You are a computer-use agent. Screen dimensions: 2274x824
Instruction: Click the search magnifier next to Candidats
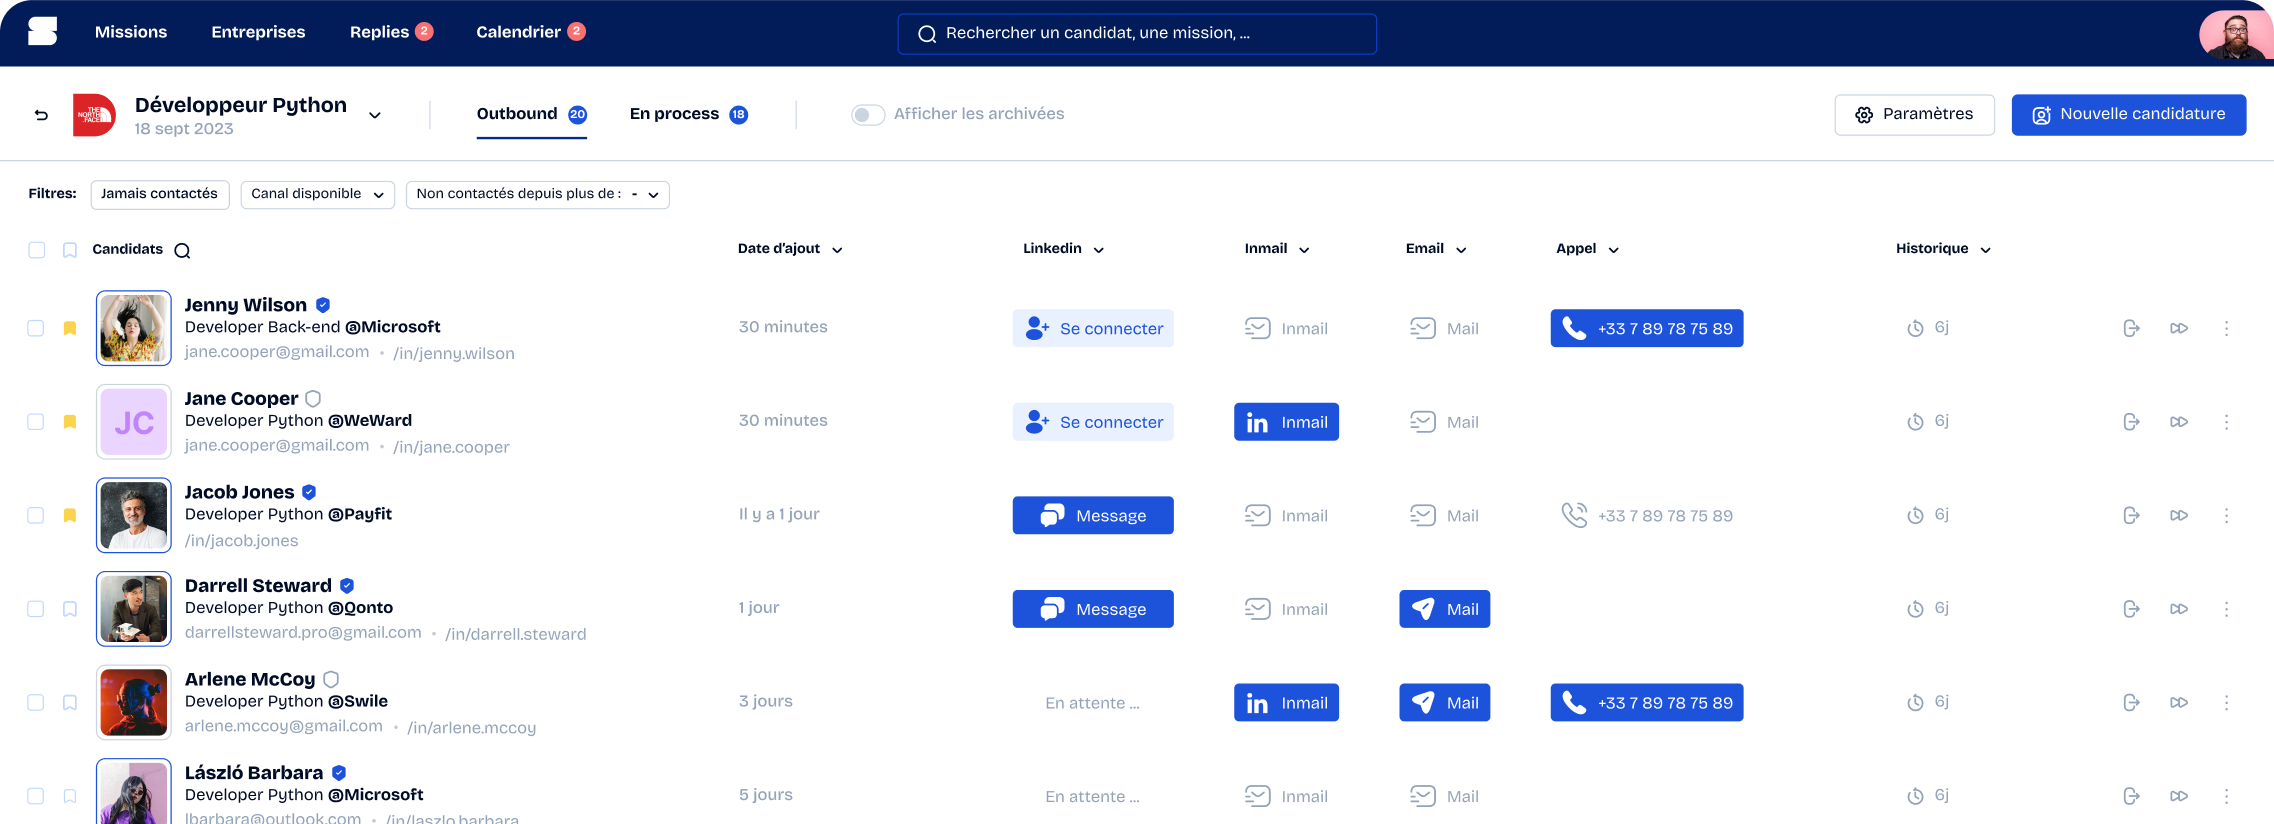[182, 250]
